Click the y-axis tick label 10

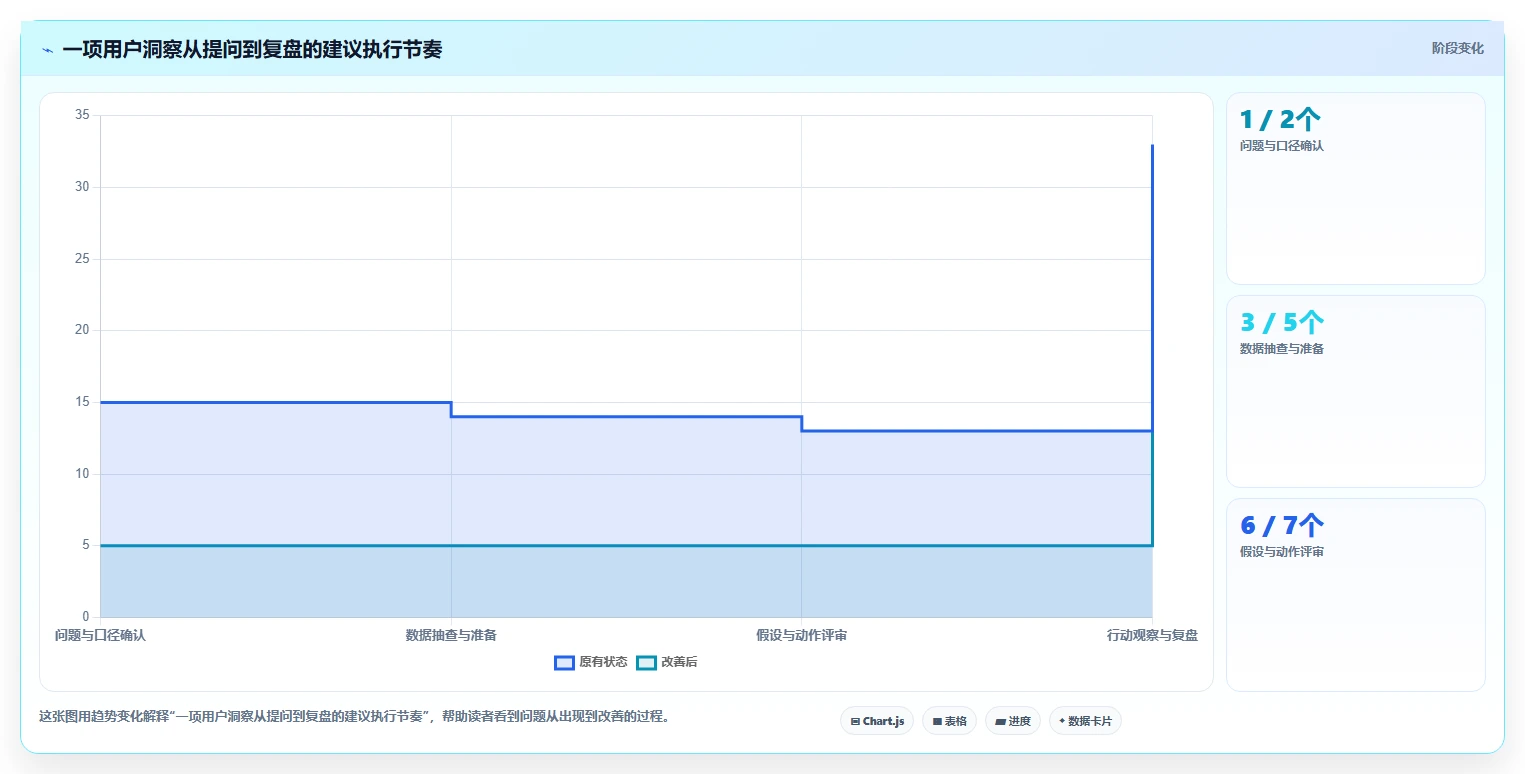click(83, 474)
